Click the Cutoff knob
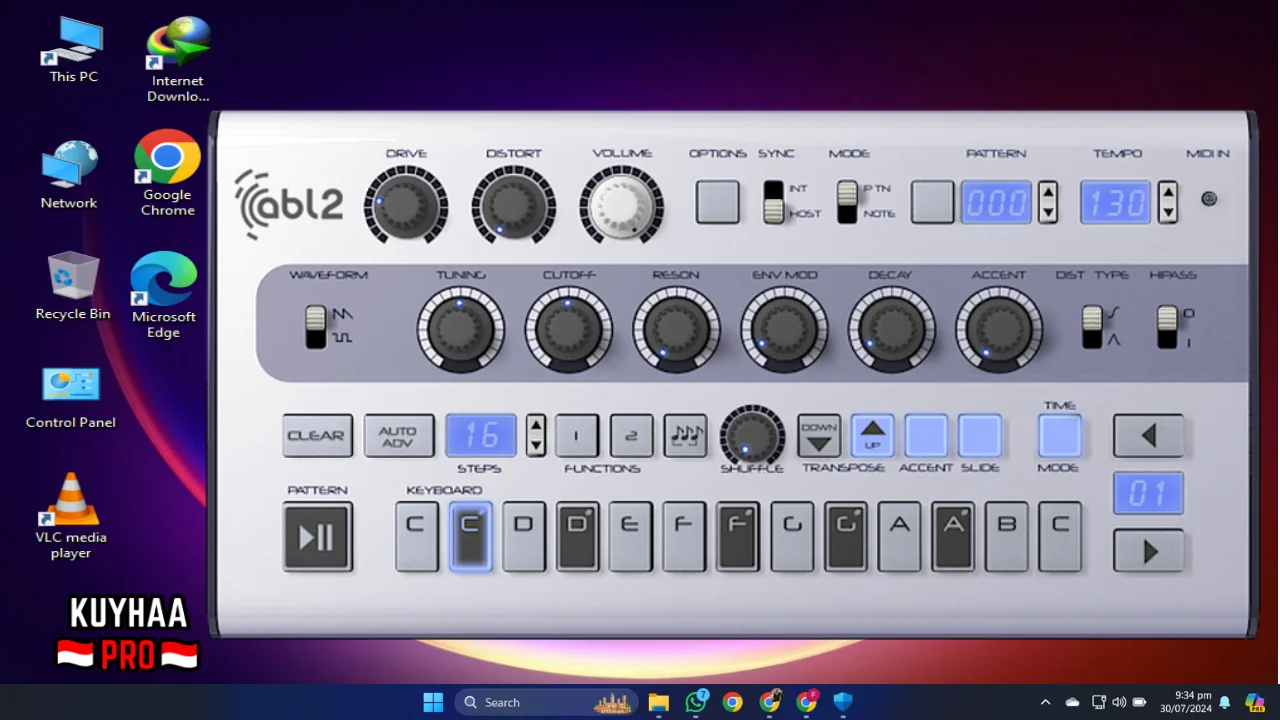The width and height of the screenshot is (1280, 720). [569, 329]
